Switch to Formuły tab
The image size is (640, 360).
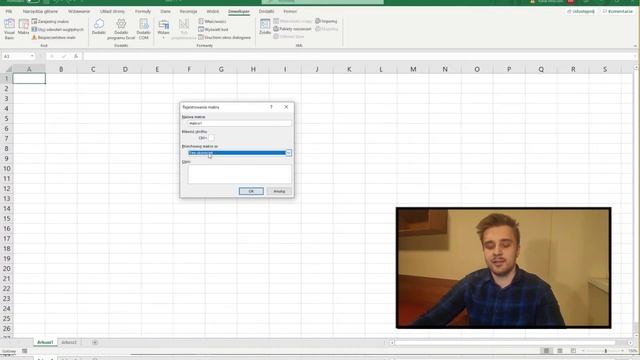pos(143,11)
